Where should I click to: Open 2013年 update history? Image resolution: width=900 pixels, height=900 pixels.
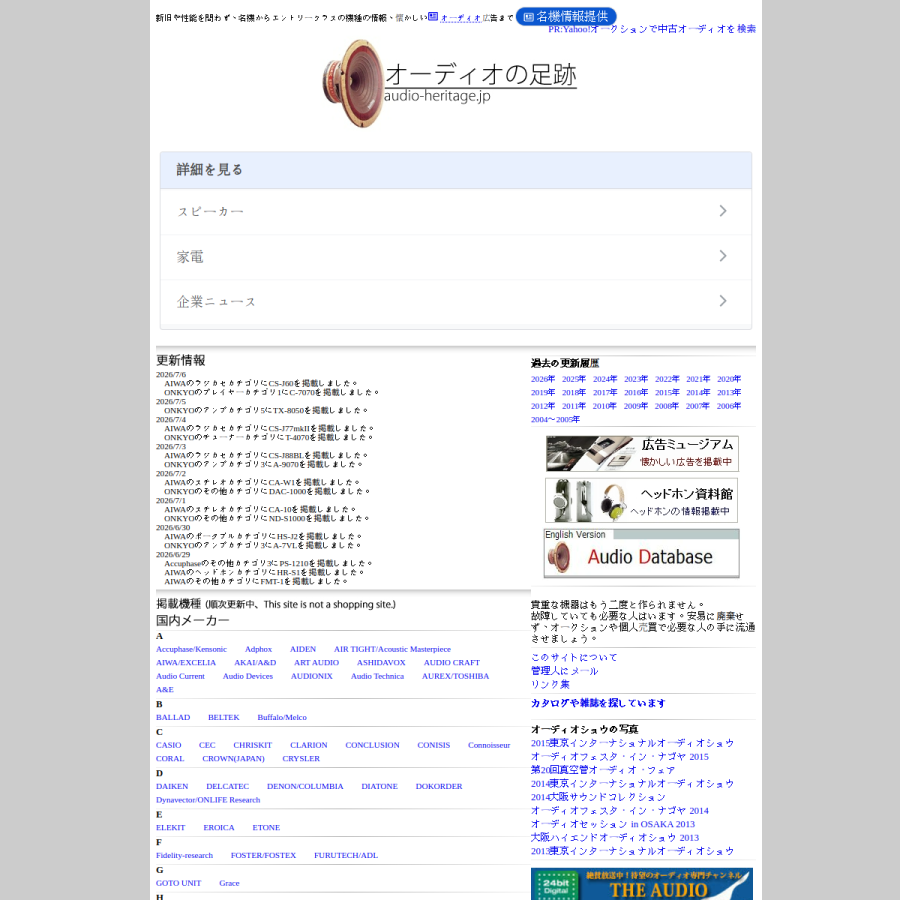pos(728,393)
